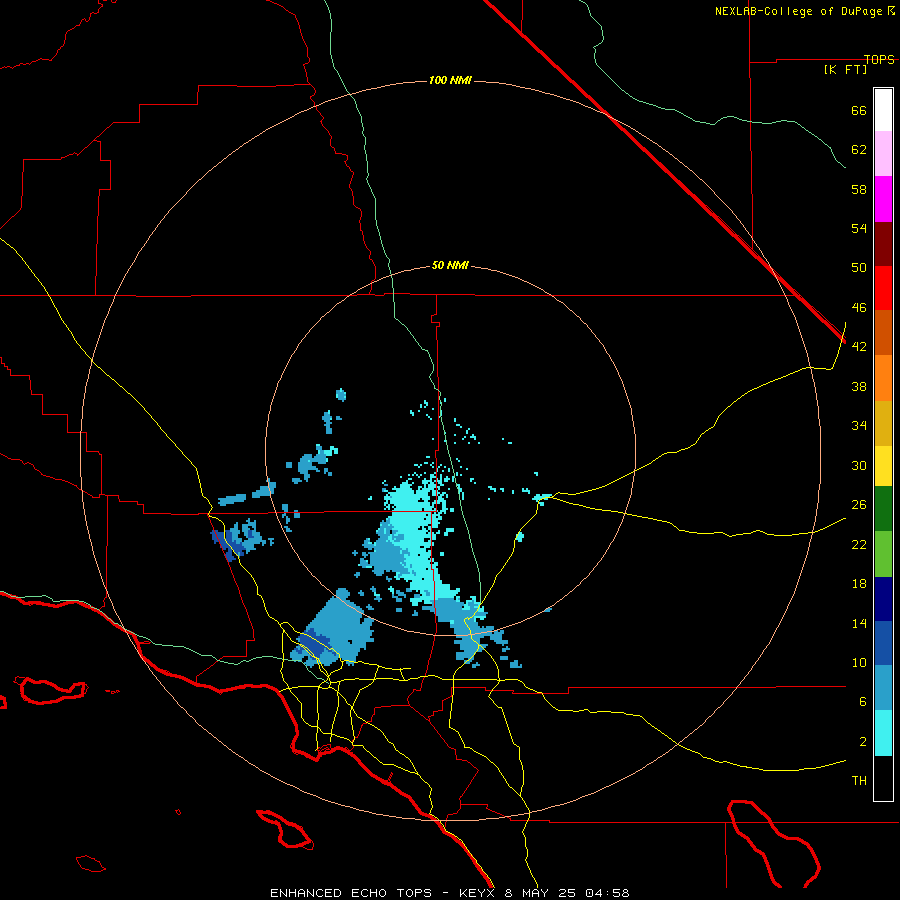Select the 14 legend value
The width and height of the screenshot is (900, 900).
[859, 623]
